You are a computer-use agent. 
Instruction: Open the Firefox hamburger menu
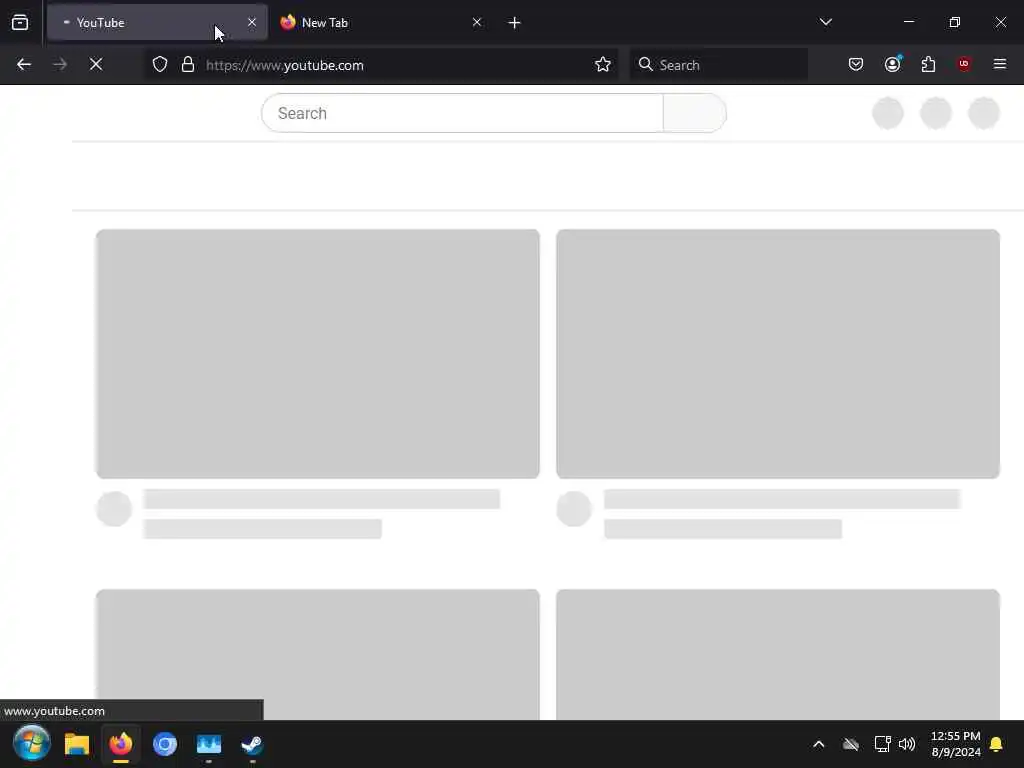1000,64
